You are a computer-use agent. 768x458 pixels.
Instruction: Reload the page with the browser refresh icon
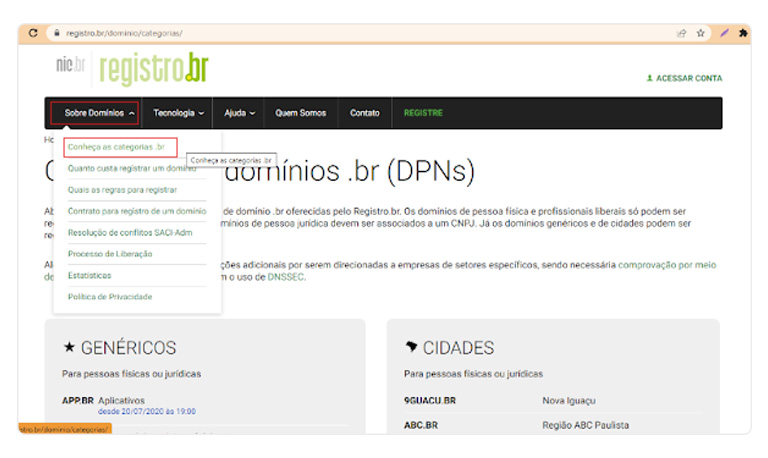tap(33, 33)
